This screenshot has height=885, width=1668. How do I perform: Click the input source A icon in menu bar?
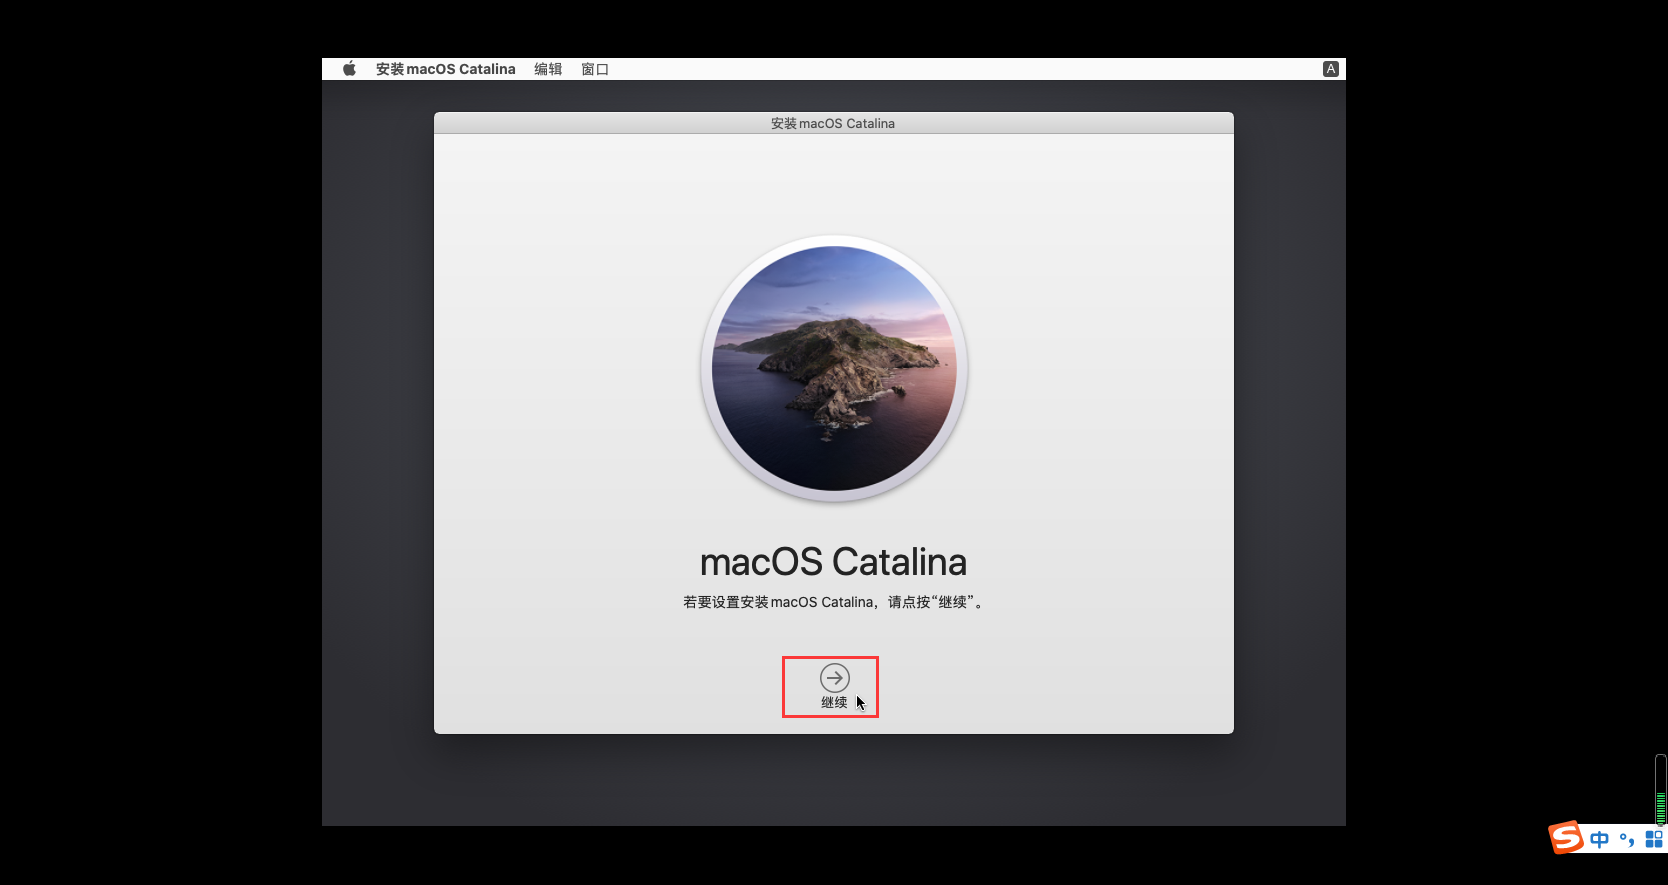(x=1330, y=69)
